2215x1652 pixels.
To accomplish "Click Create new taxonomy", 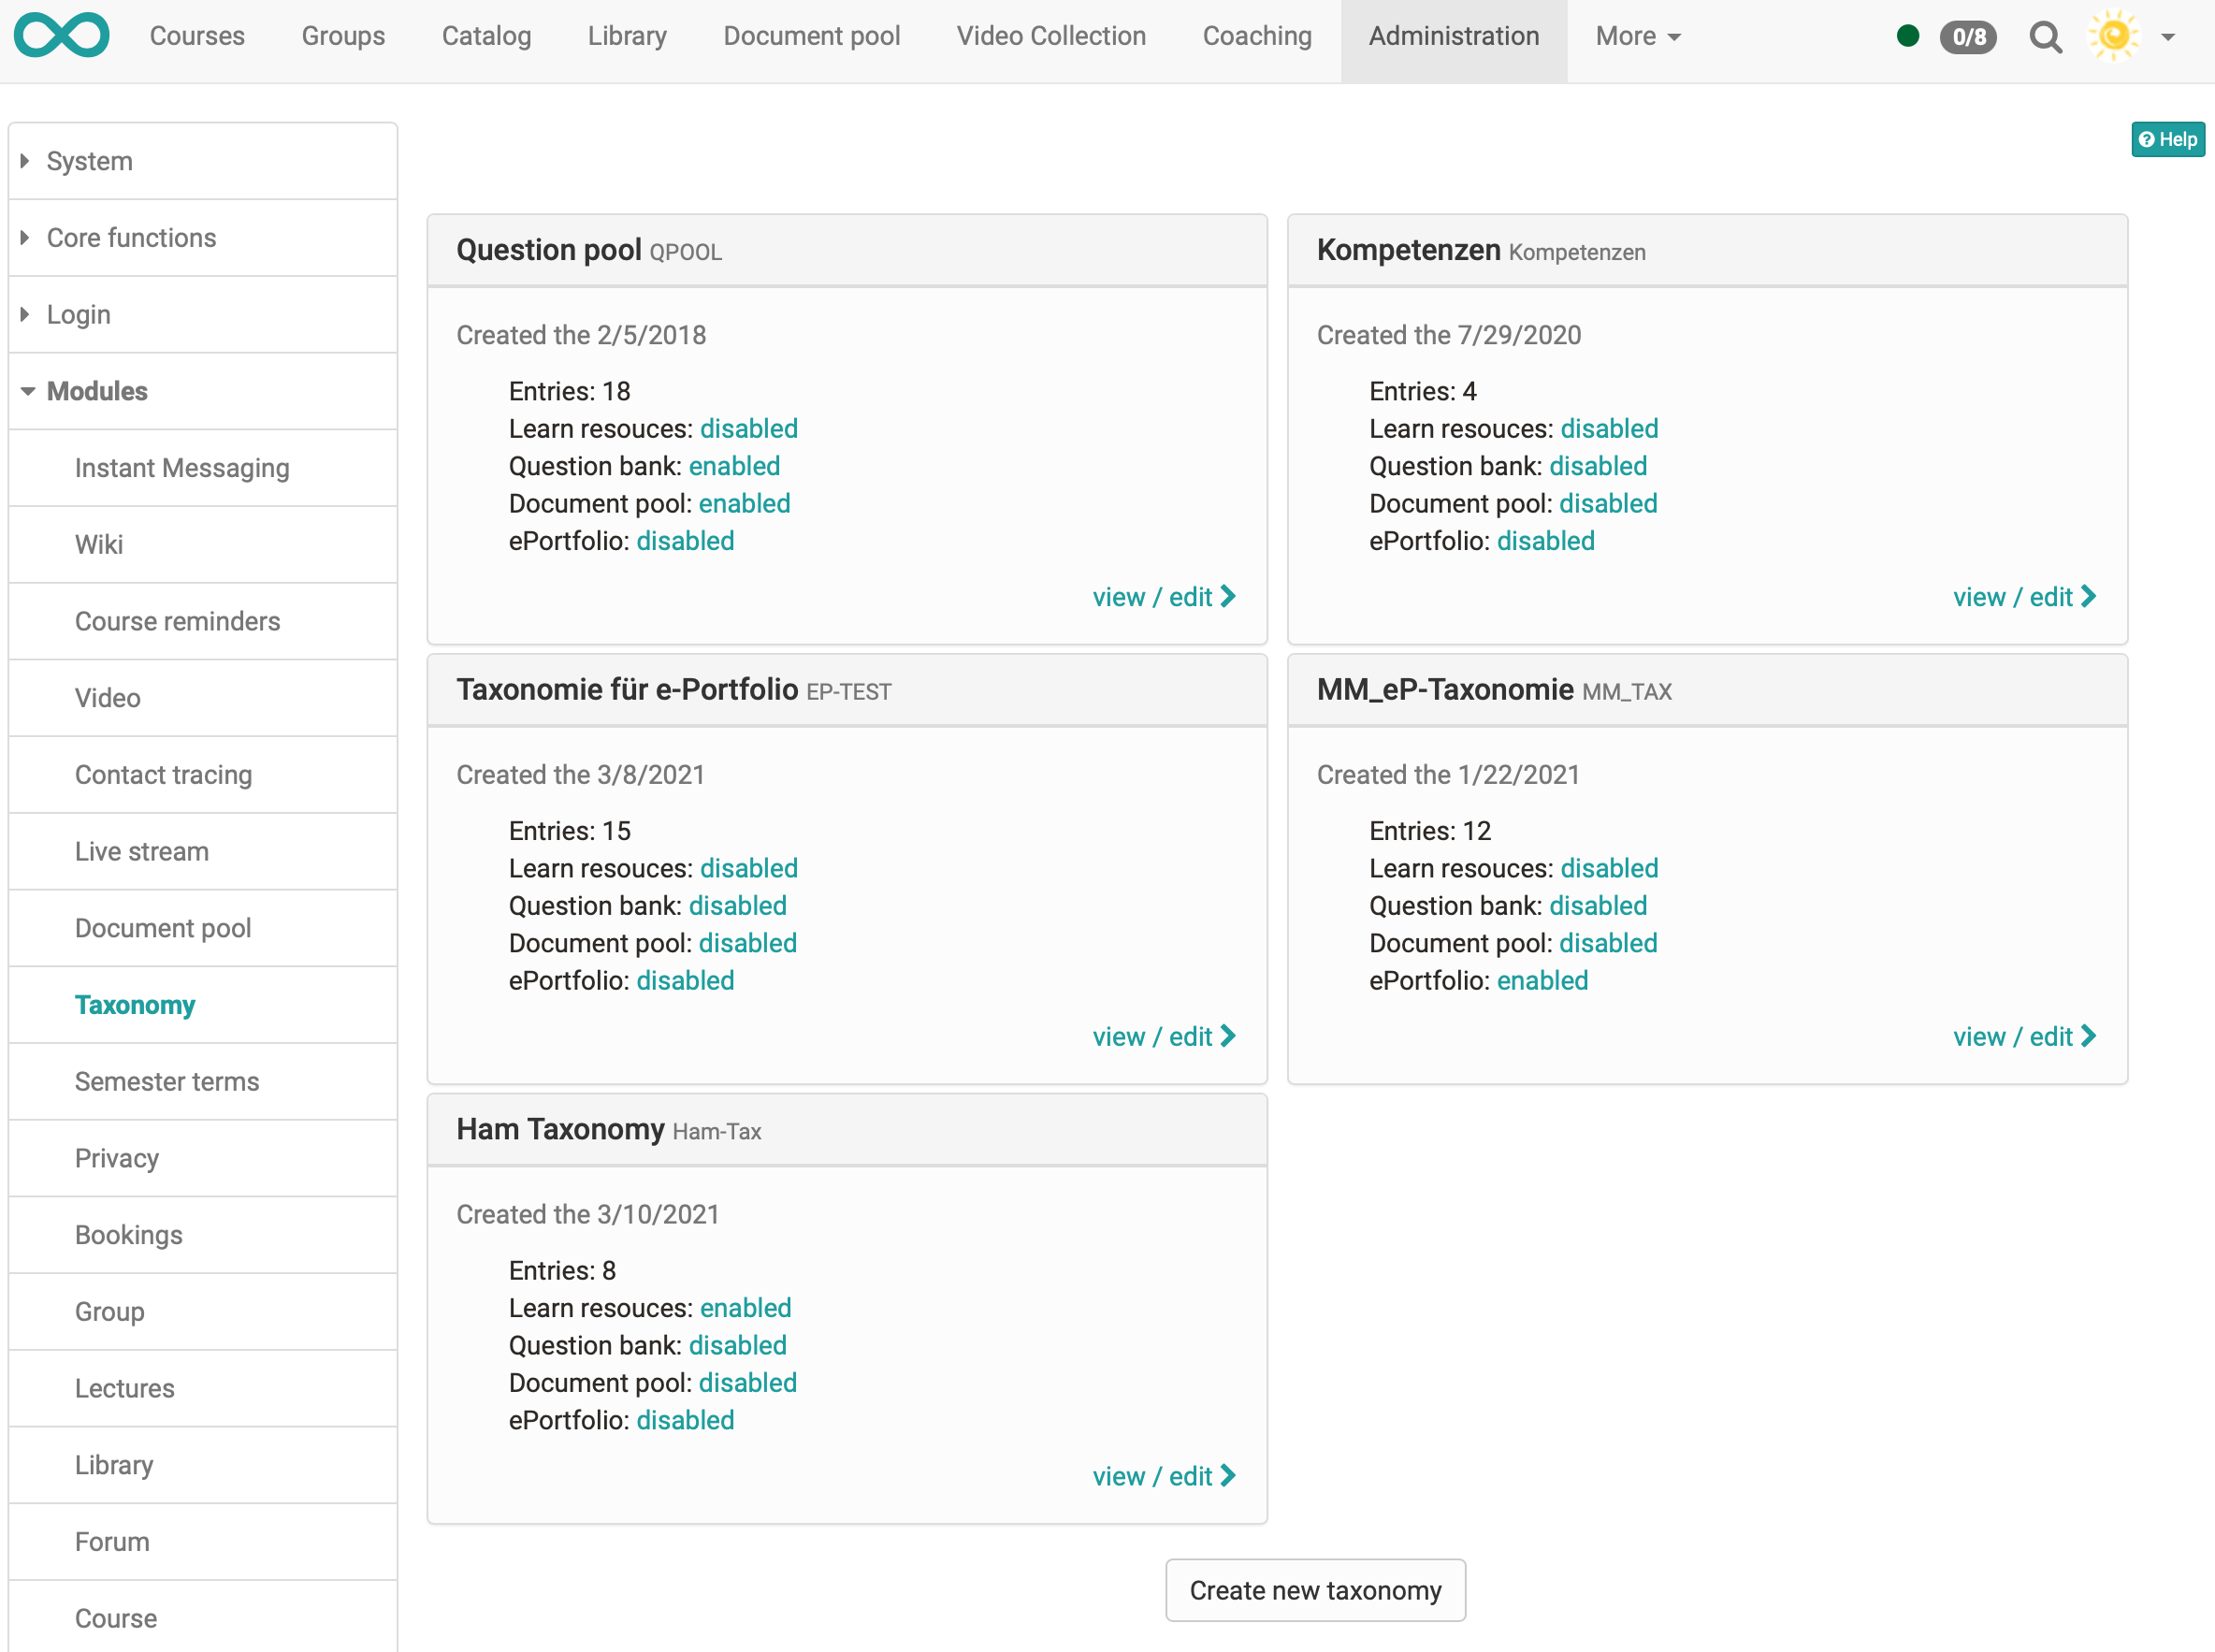I will tap(1314, 1590).
